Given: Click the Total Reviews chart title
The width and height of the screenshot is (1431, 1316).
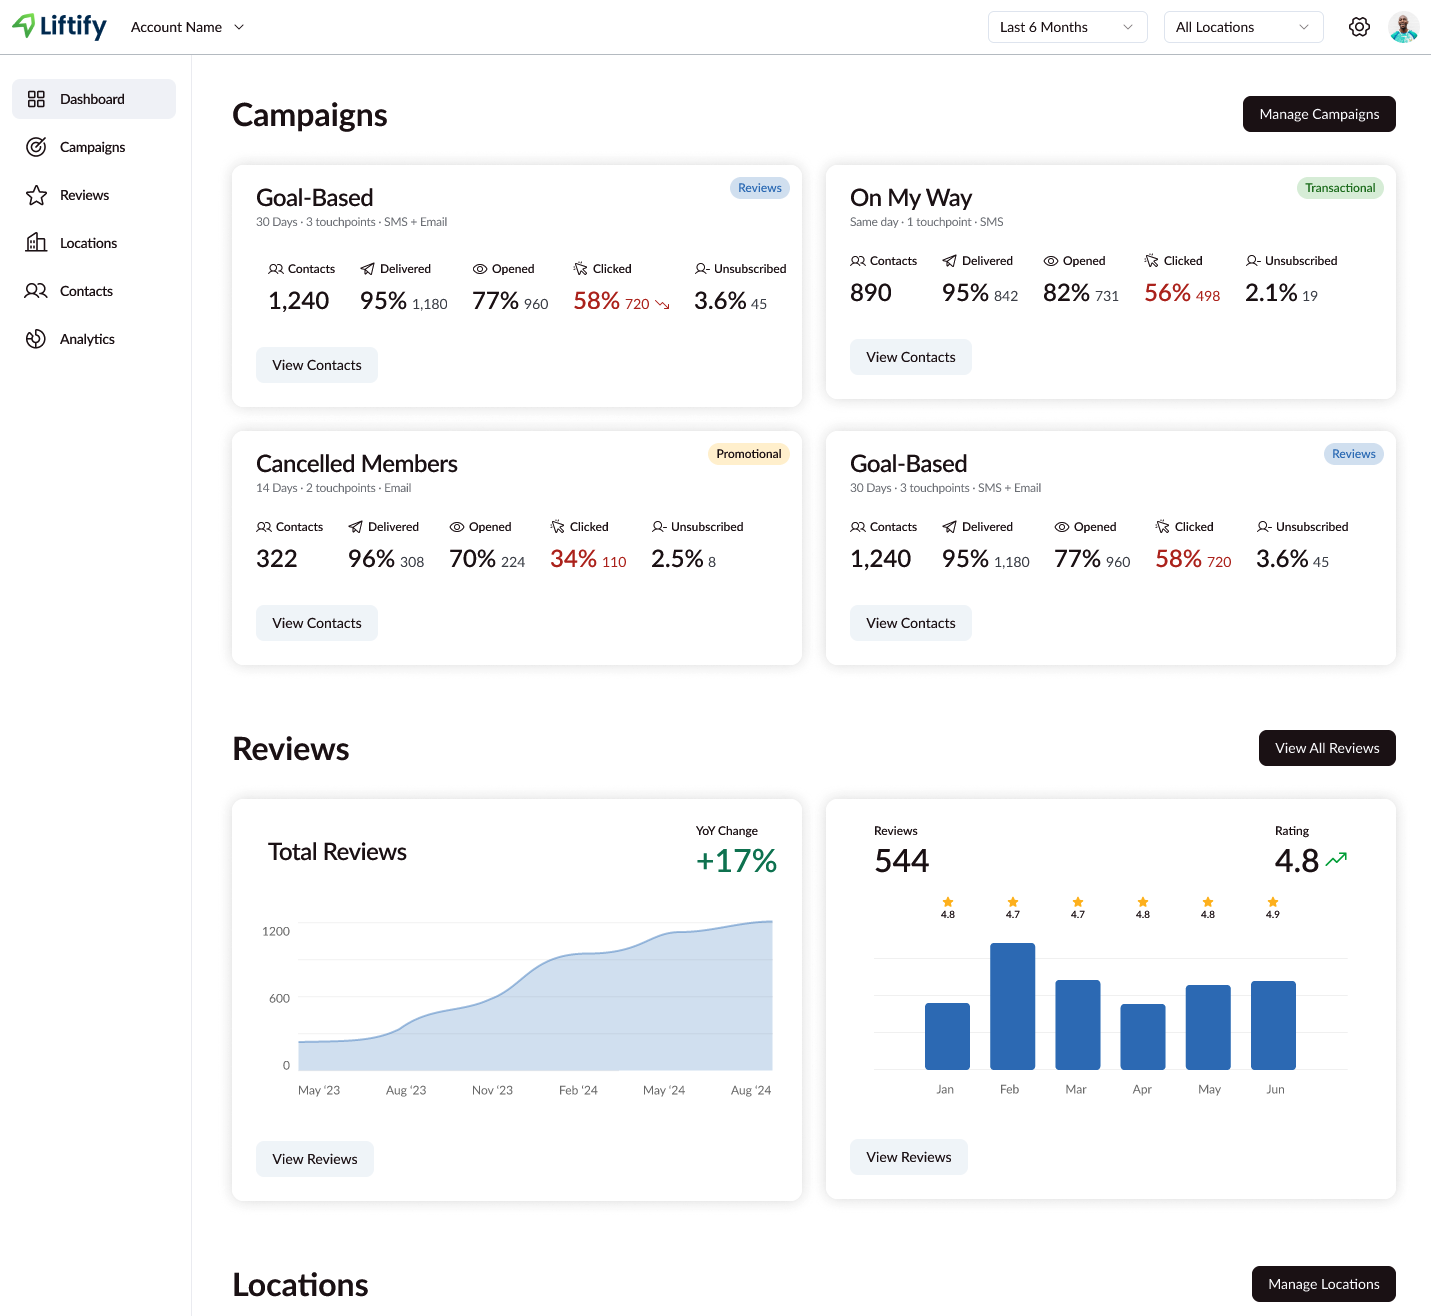Looking at the screenshot, I should 337,852.
